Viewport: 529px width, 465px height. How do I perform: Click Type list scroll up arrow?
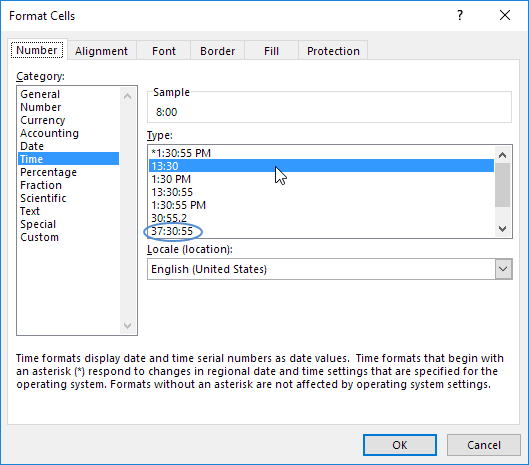[502, 155]
